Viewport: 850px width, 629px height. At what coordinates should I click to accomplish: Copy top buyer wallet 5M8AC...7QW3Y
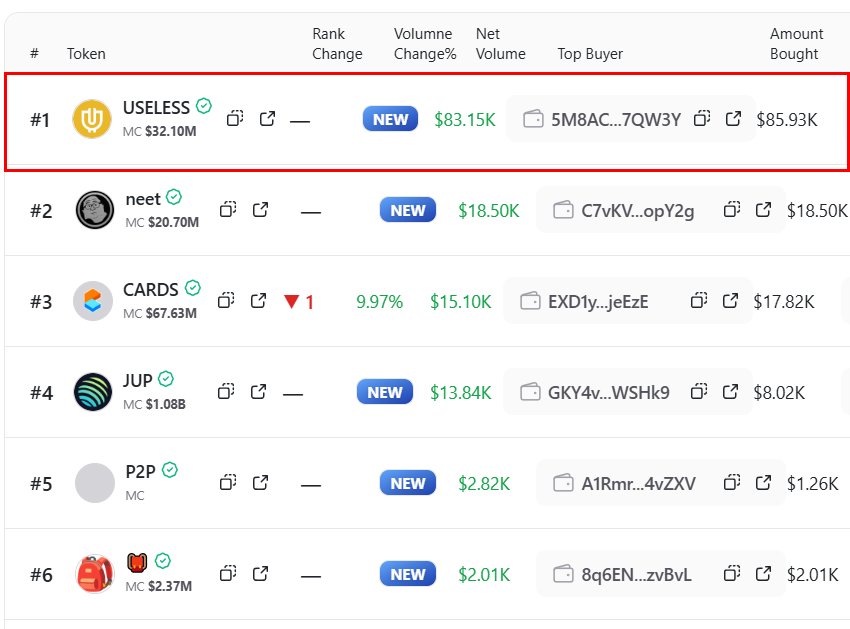[x=702, y=118]
